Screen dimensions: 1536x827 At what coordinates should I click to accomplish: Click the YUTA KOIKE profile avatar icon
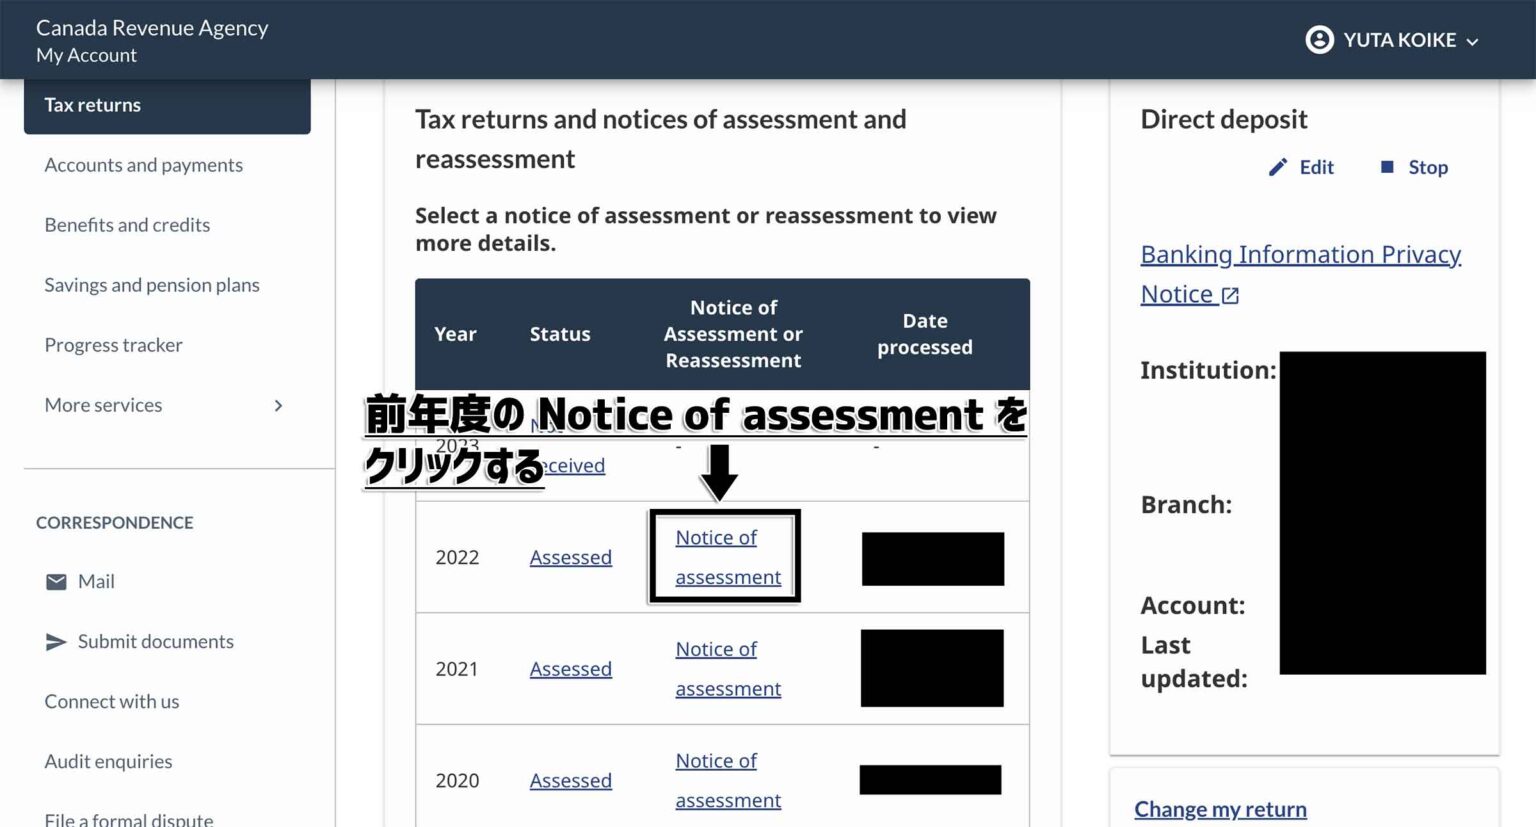(x=1318, y=40)
